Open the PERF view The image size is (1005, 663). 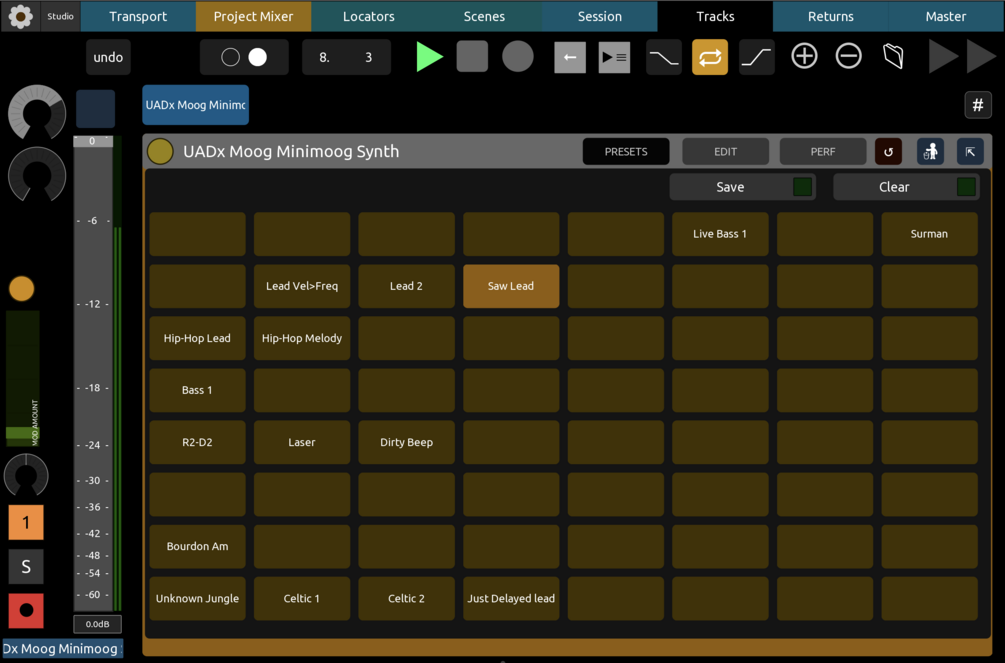pos(823,151)
